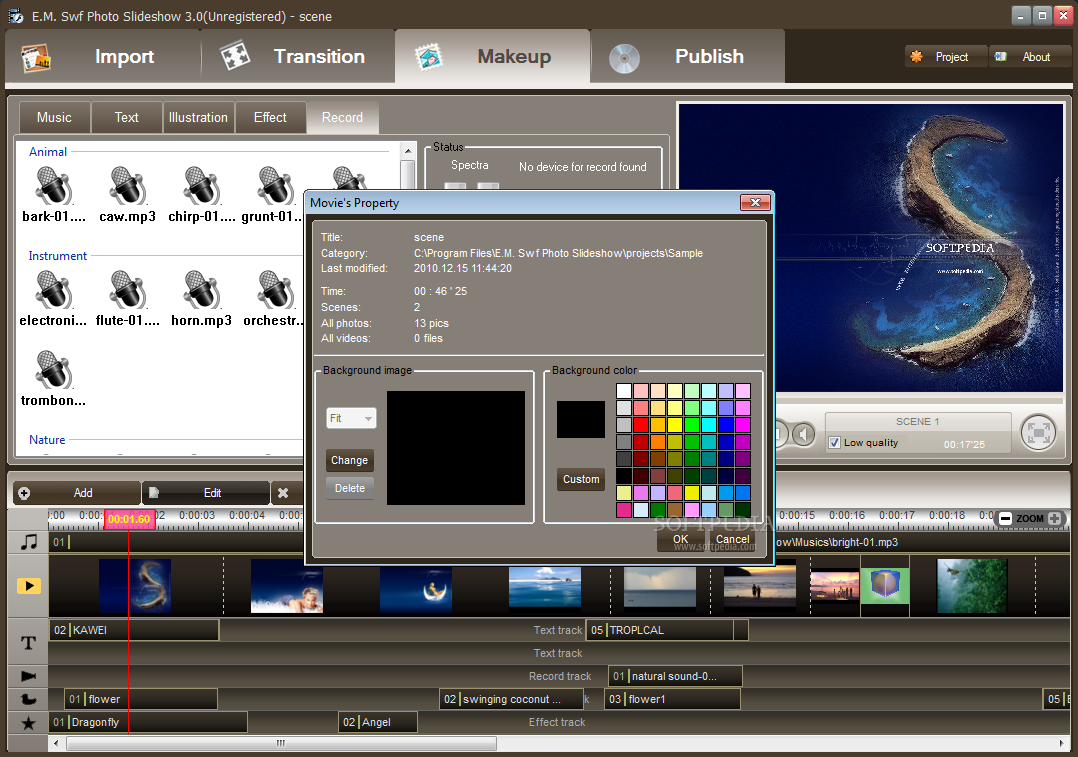Click the music note track icon

(28, 542)
